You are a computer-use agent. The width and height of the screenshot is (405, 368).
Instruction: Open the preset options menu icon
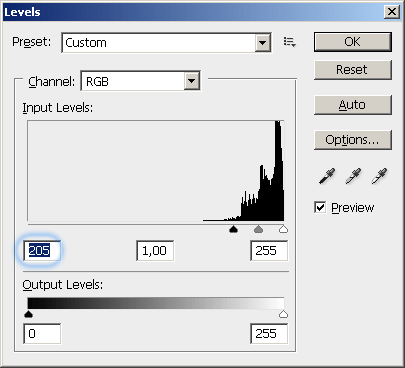[289, 42]
